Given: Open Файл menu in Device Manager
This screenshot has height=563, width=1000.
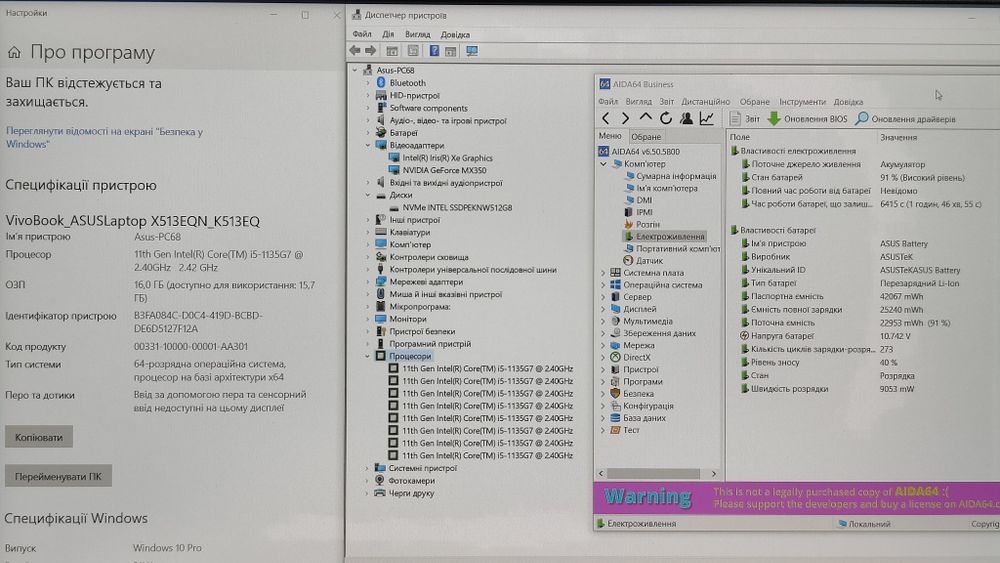Looking at the screenshot, I should tap(362, 34).
